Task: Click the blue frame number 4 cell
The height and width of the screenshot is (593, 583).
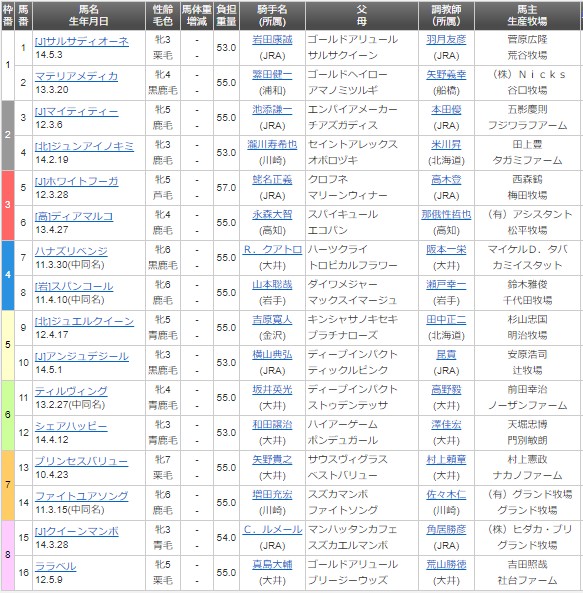Action: coord(8,275)
